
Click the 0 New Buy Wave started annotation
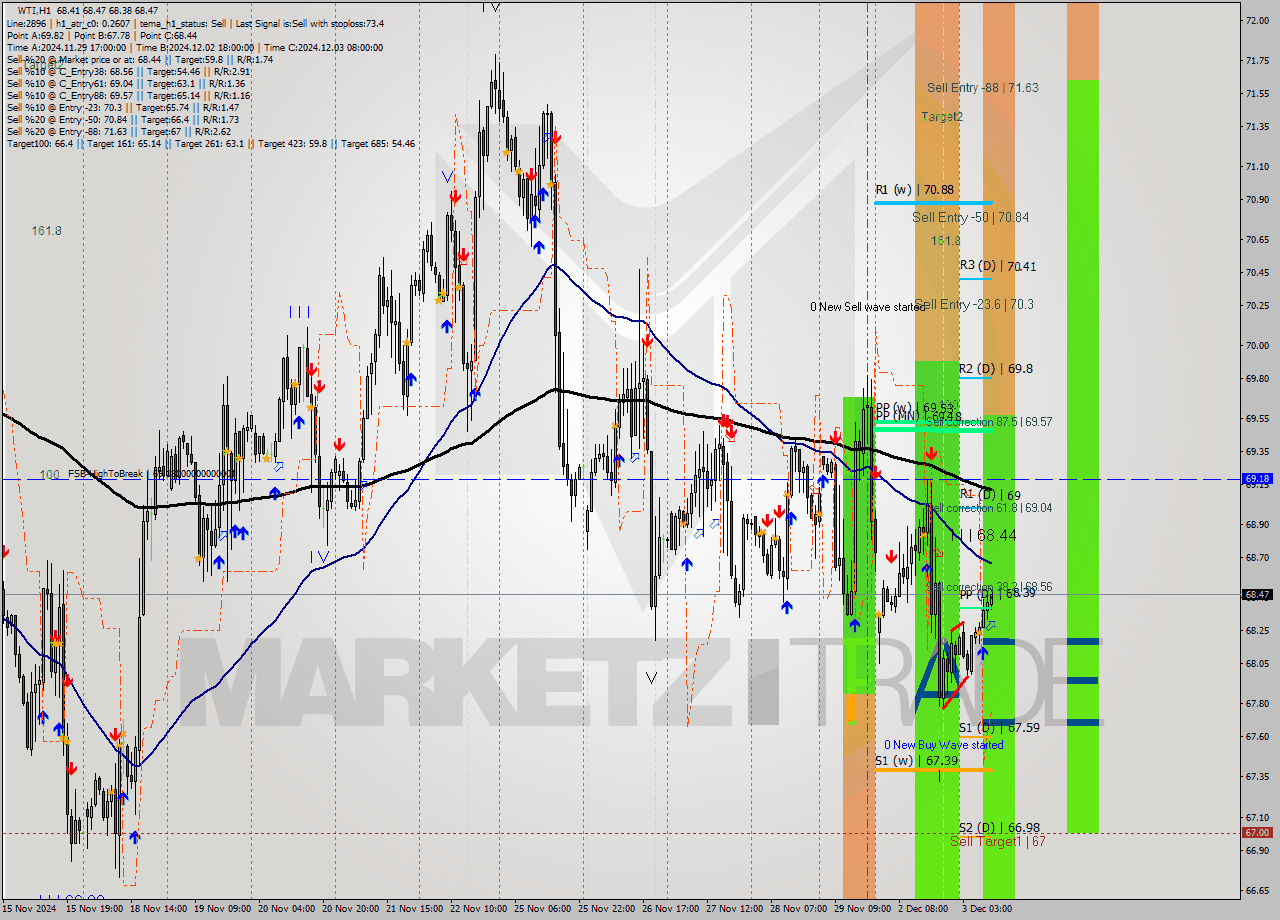[943, 745]
